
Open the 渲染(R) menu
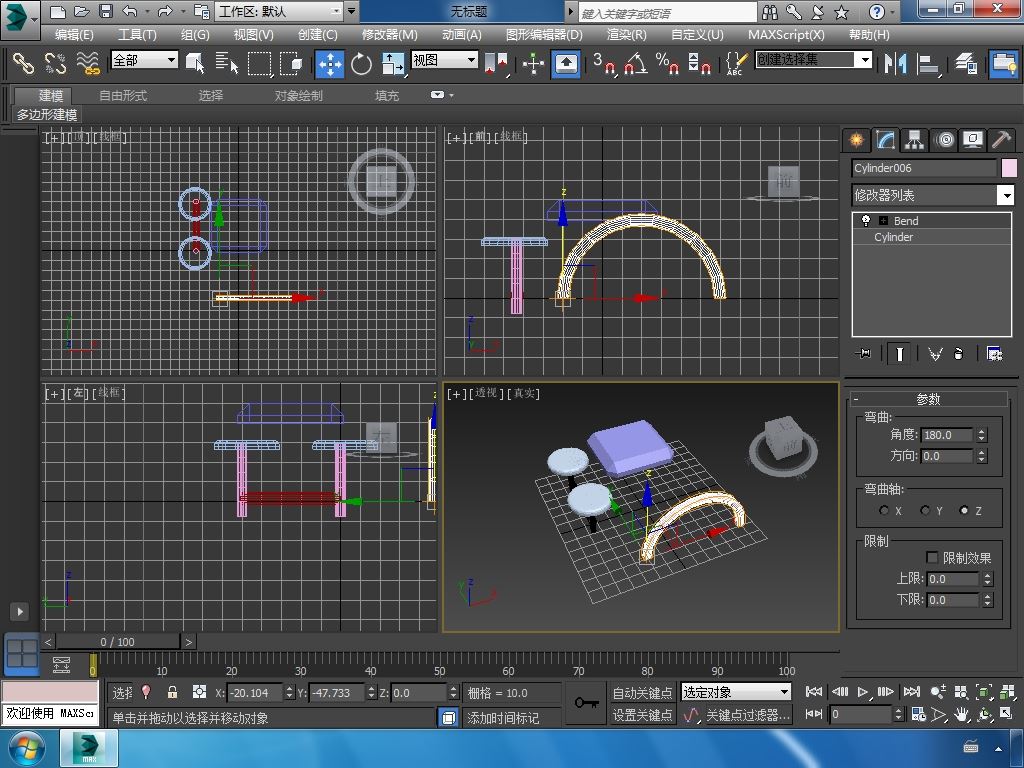click(626, 34)
